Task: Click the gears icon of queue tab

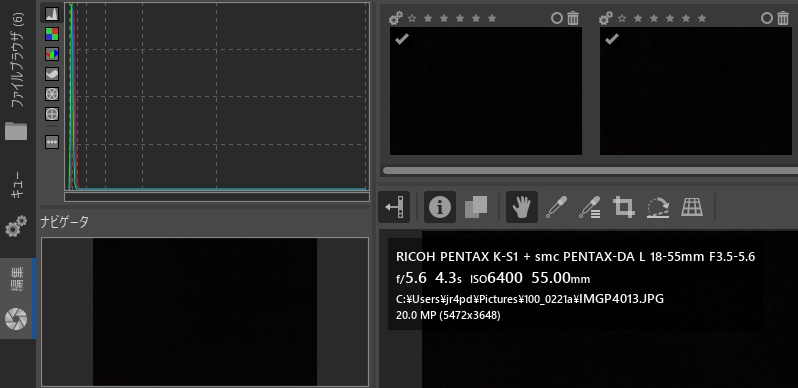Action: (x=16, y=226)
